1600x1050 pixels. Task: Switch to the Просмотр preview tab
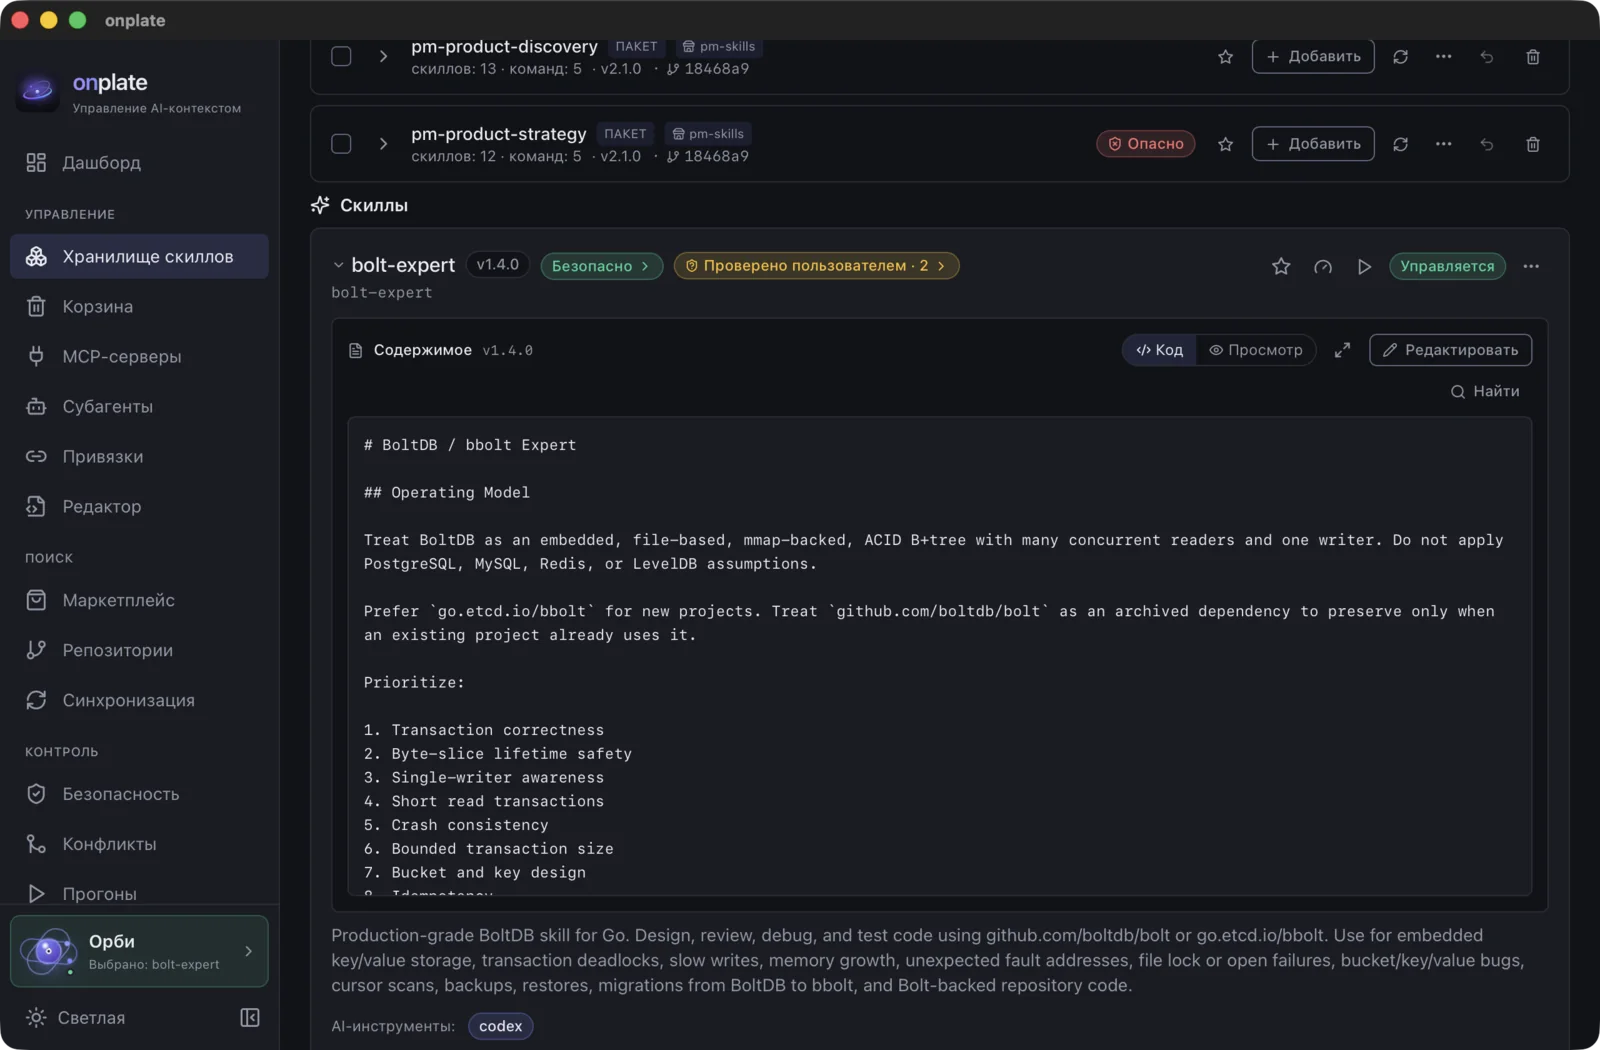1256,350
